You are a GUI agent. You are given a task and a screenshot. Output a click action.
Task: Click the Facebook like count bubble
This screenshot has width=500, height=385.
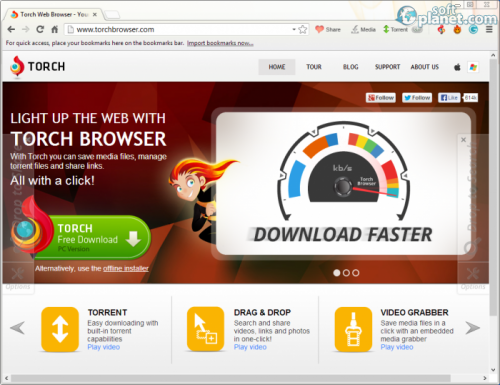pyautogui.click(x=471, y=98)
